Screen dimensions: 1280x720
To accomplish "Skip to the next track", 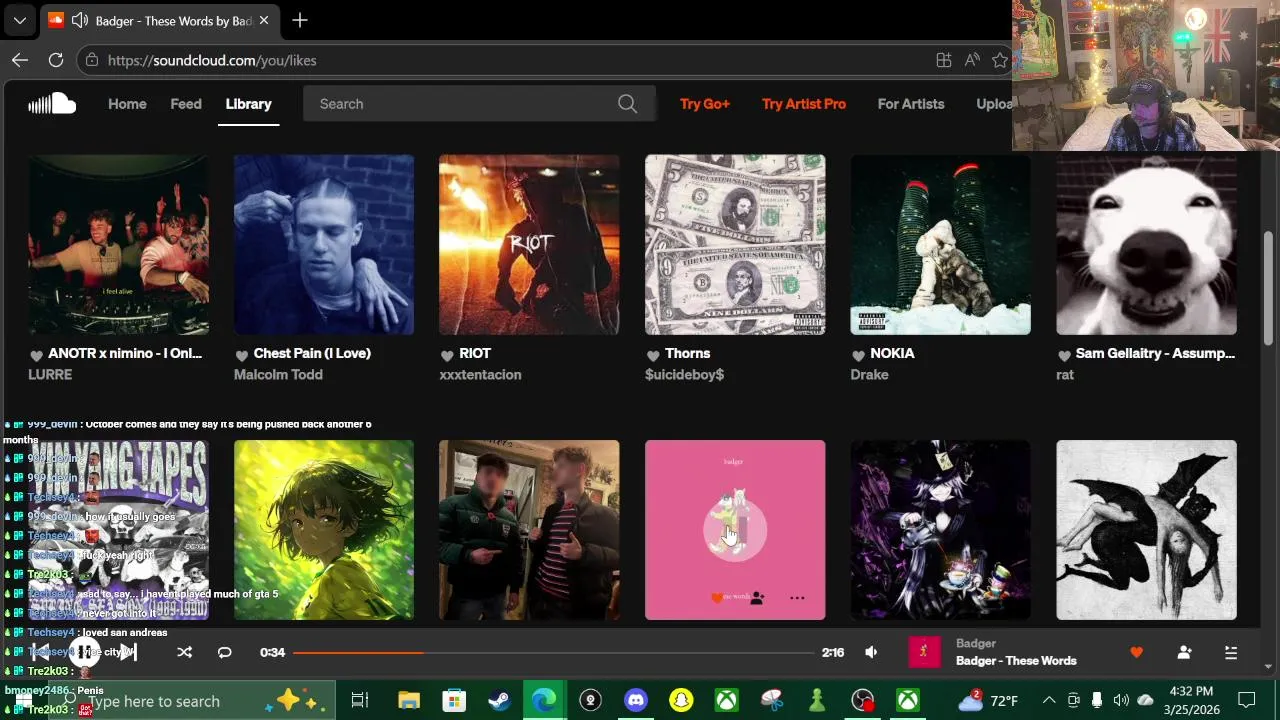I will pyautogui.click(x=128, y=652).
